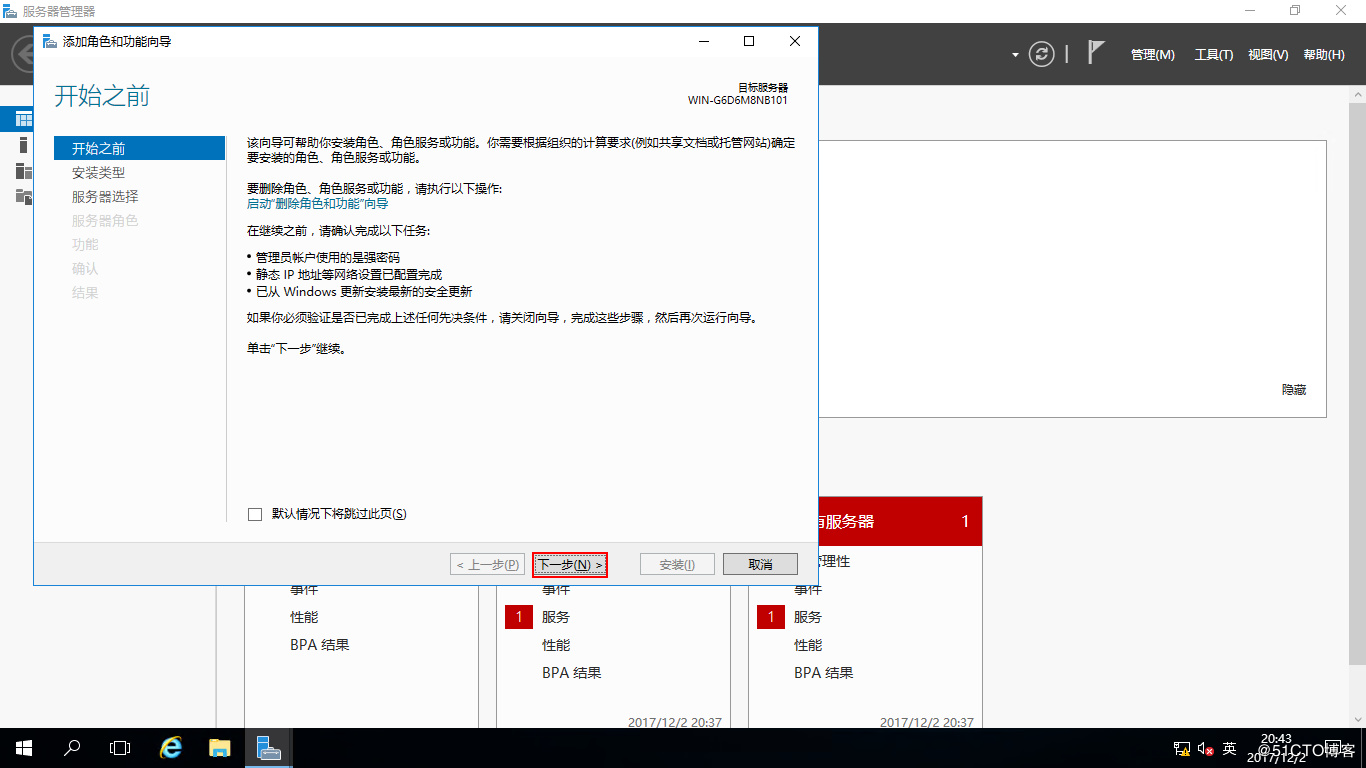
Task: Click the 事件 row in the rightmost tile
Action: (x=808, y=589)
